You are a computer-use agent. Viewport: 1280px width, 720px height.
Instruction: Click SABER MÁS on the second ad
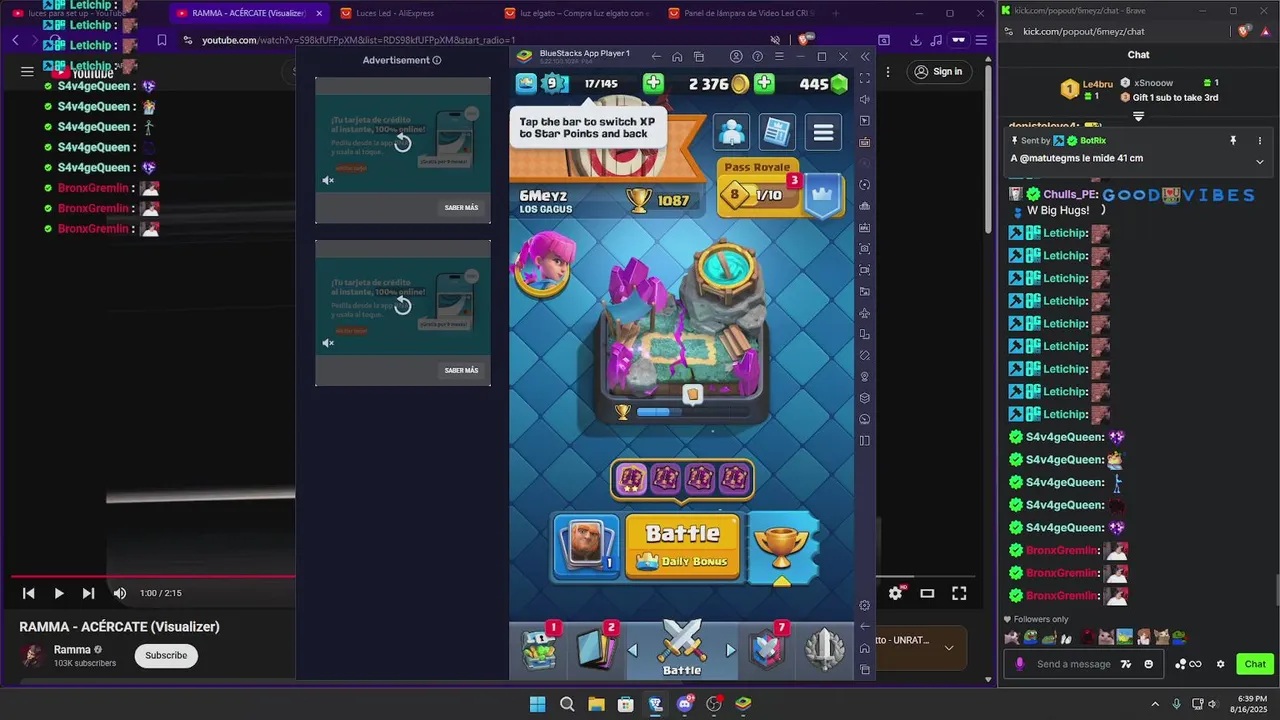tap(461, 370)
